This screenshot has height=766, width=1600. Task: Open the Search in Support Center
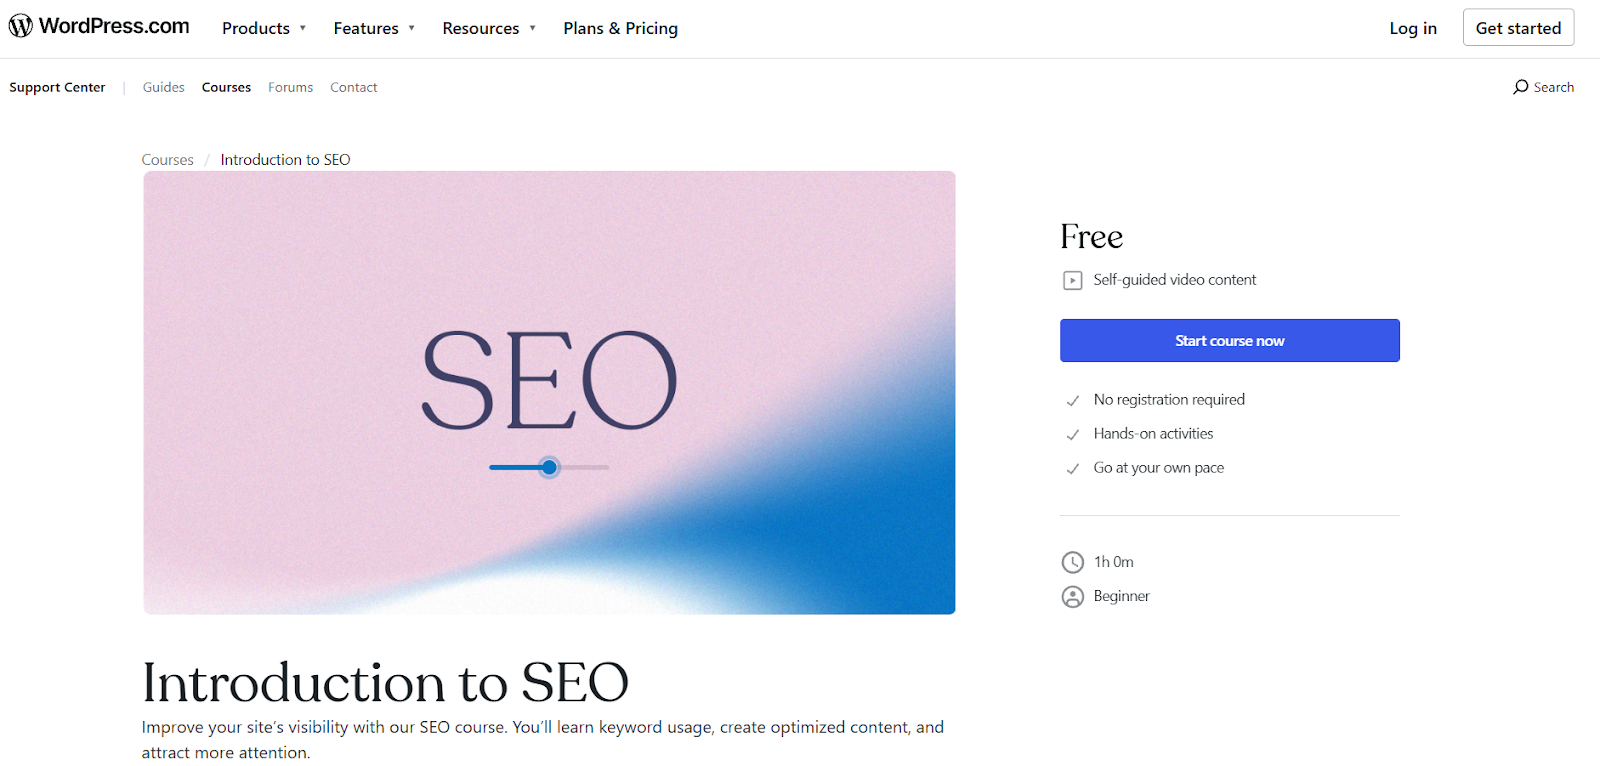(x=1543, y=87)
